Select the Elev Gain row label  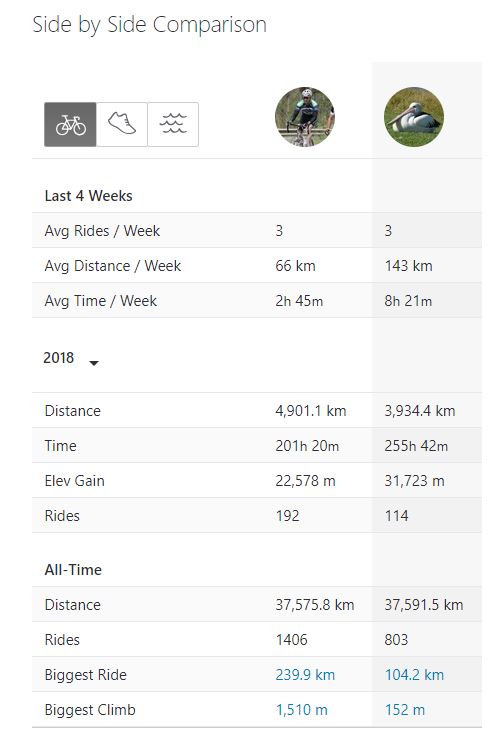(x=74, y=481)
